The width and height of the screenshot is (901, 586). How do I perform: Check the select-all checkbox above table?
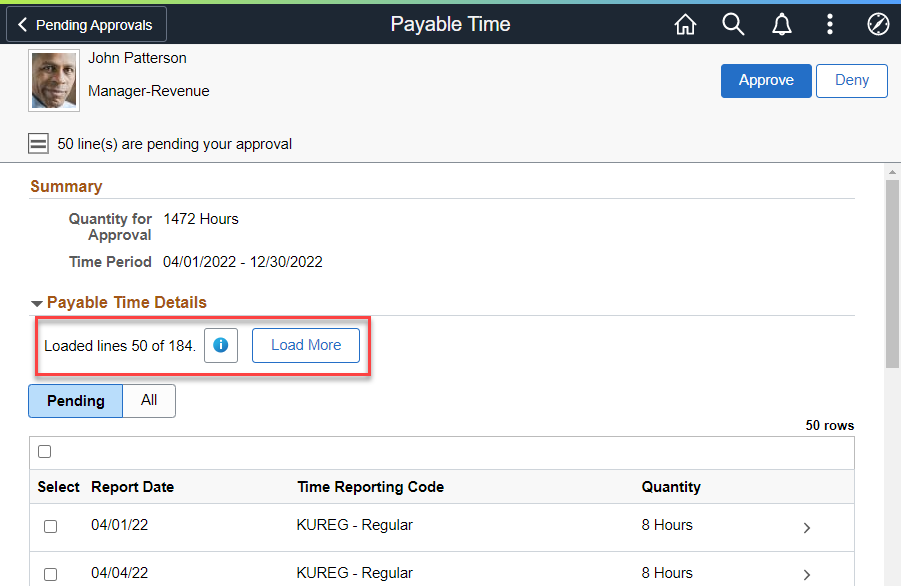point(45,452)
